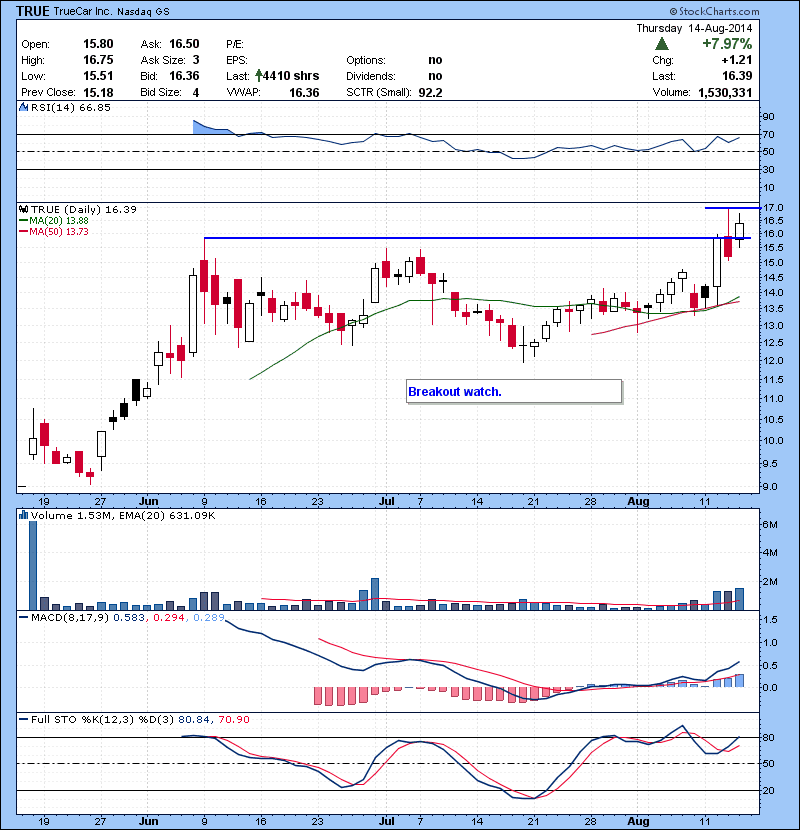Click the RSI(14) indicator icon
The width and height of the screenshot is (800, 830).
[x=23, y=107]
